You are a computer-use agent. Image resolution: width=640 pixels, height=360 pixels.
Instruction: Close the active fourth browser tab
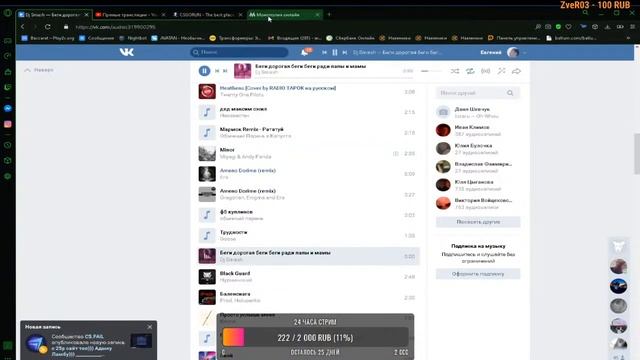318,15
